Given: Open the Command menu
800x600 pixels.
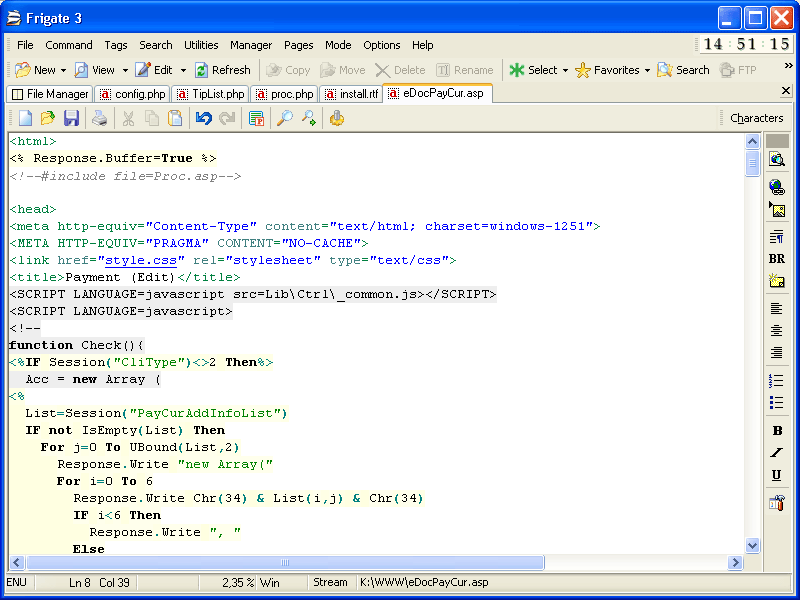Looking at the screenshot, I should click(69, 45).
